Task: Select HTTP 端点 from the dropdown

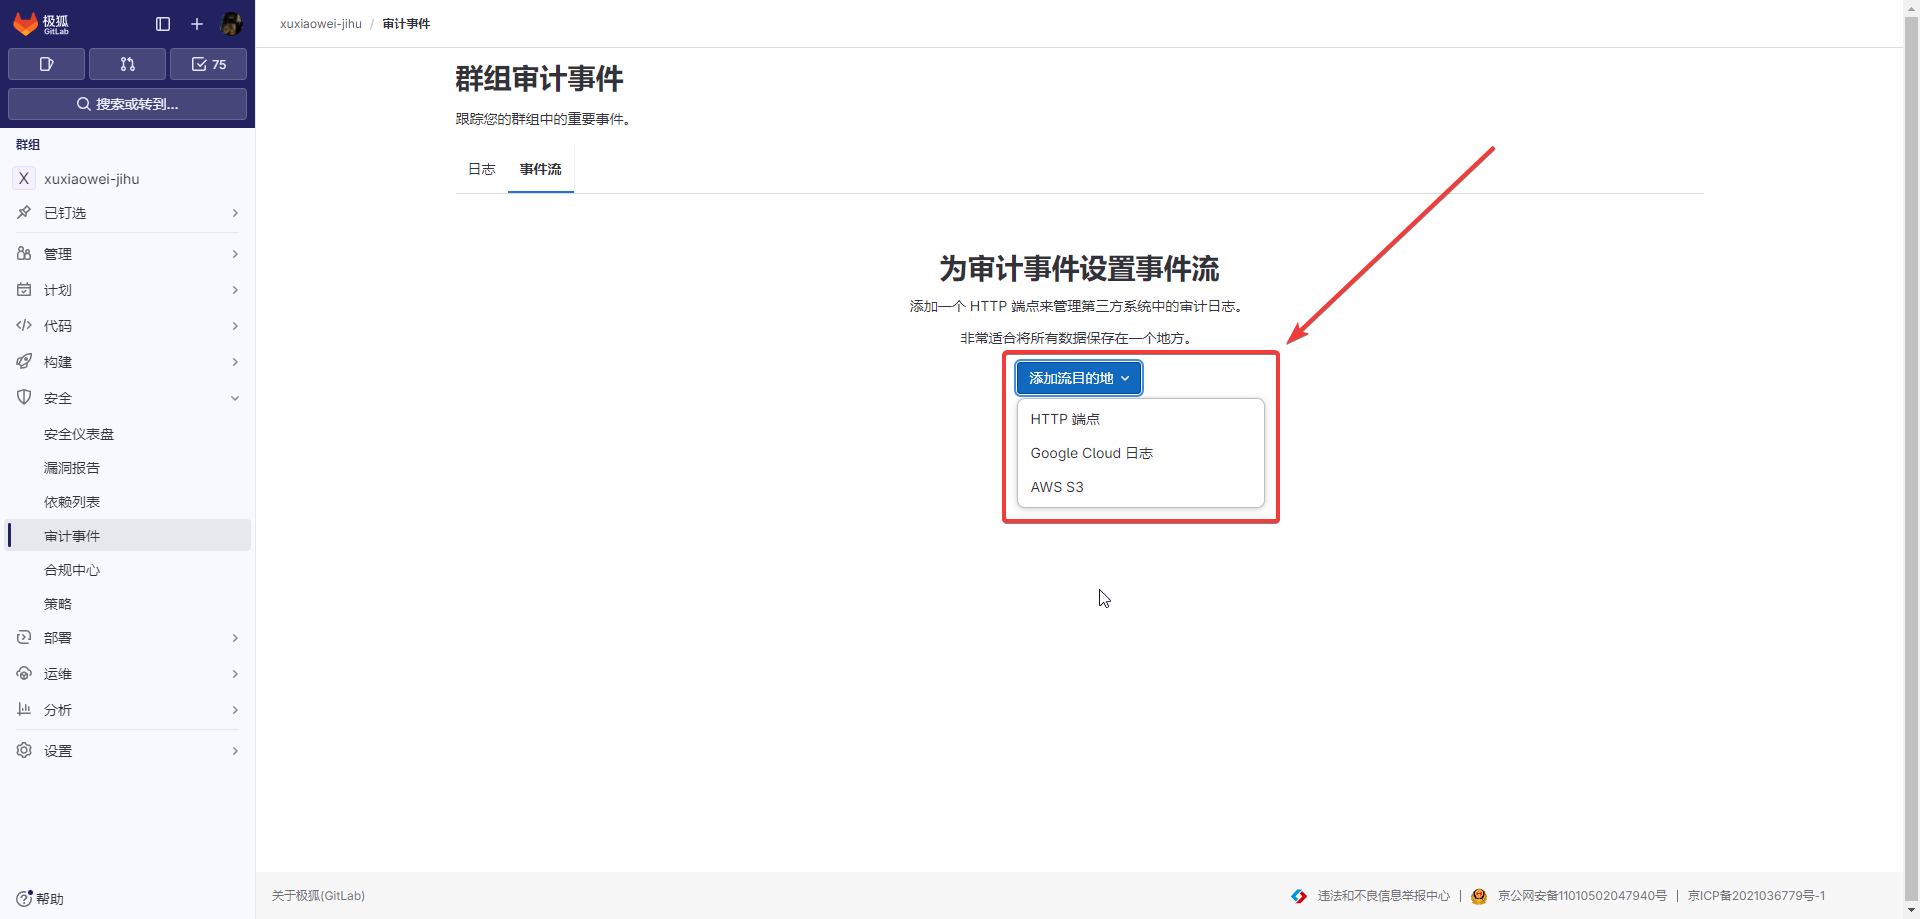Action: coord(1065,419)
